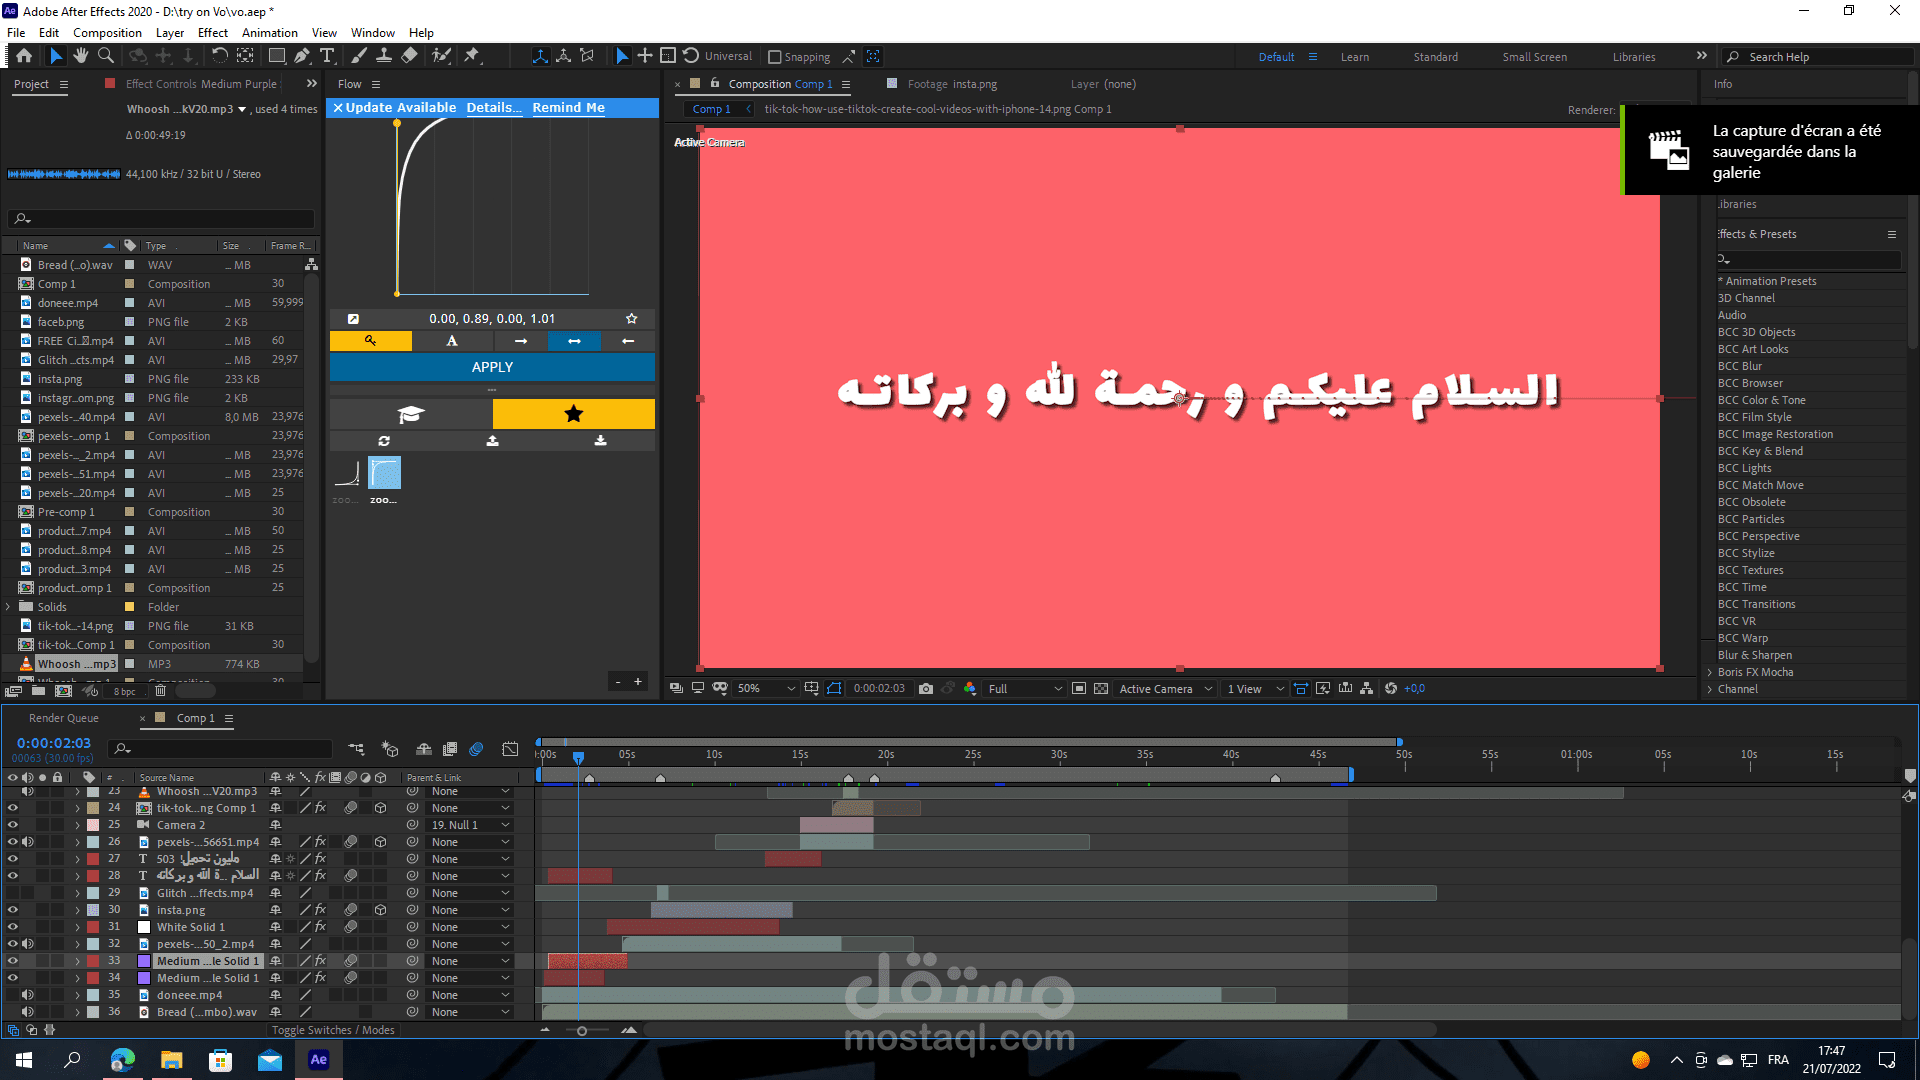Click the APPLY button in Flow panel
The image size is (1920, 1080).
point(492,367)
